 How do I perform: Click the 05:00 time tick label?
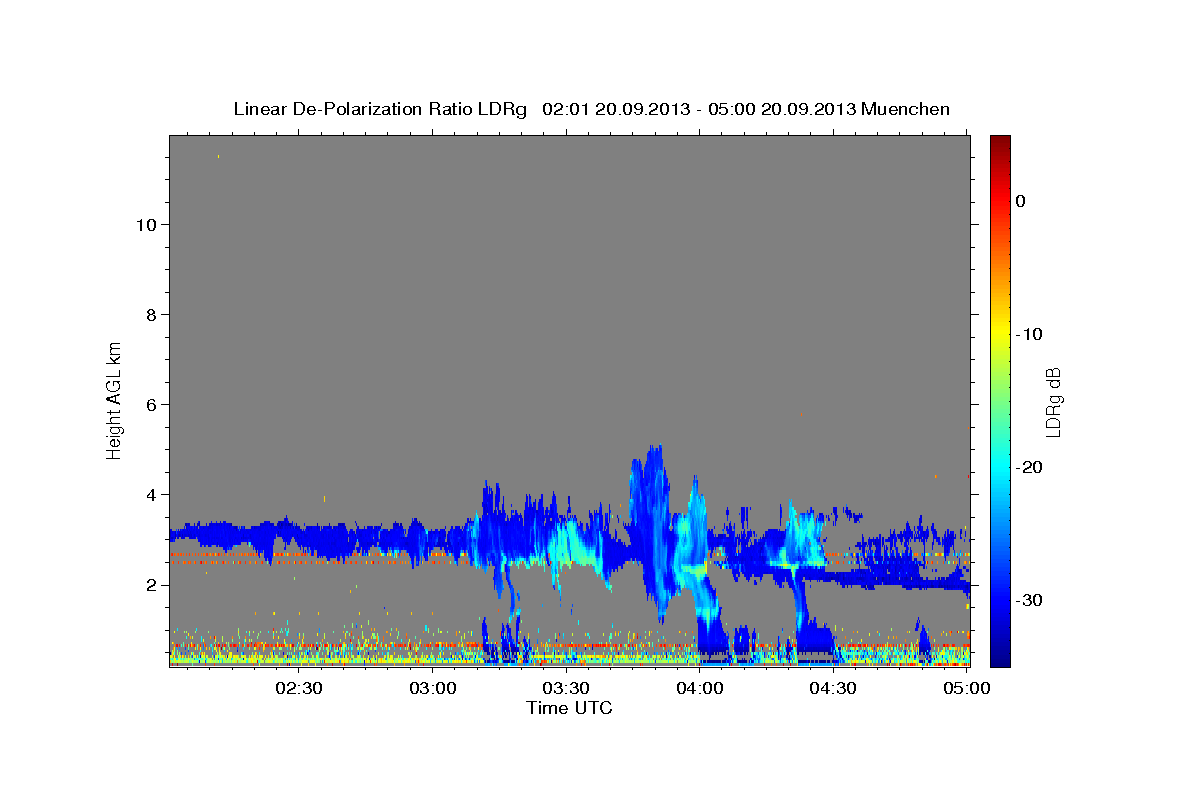coord(966,688)
